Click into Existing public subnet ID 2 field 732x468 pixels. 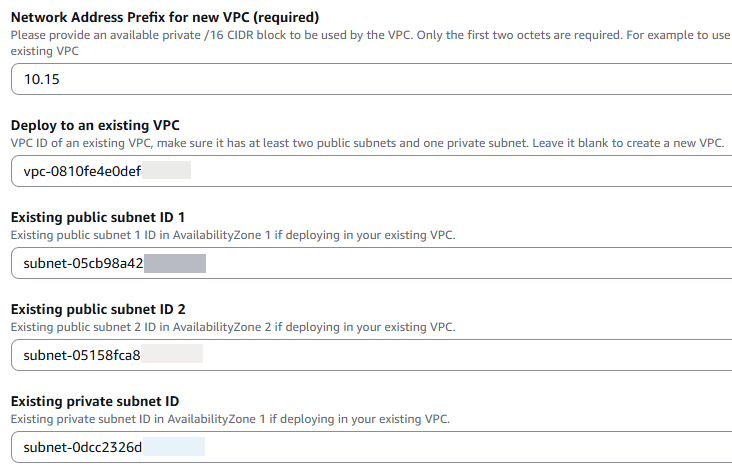coord(450,354)
